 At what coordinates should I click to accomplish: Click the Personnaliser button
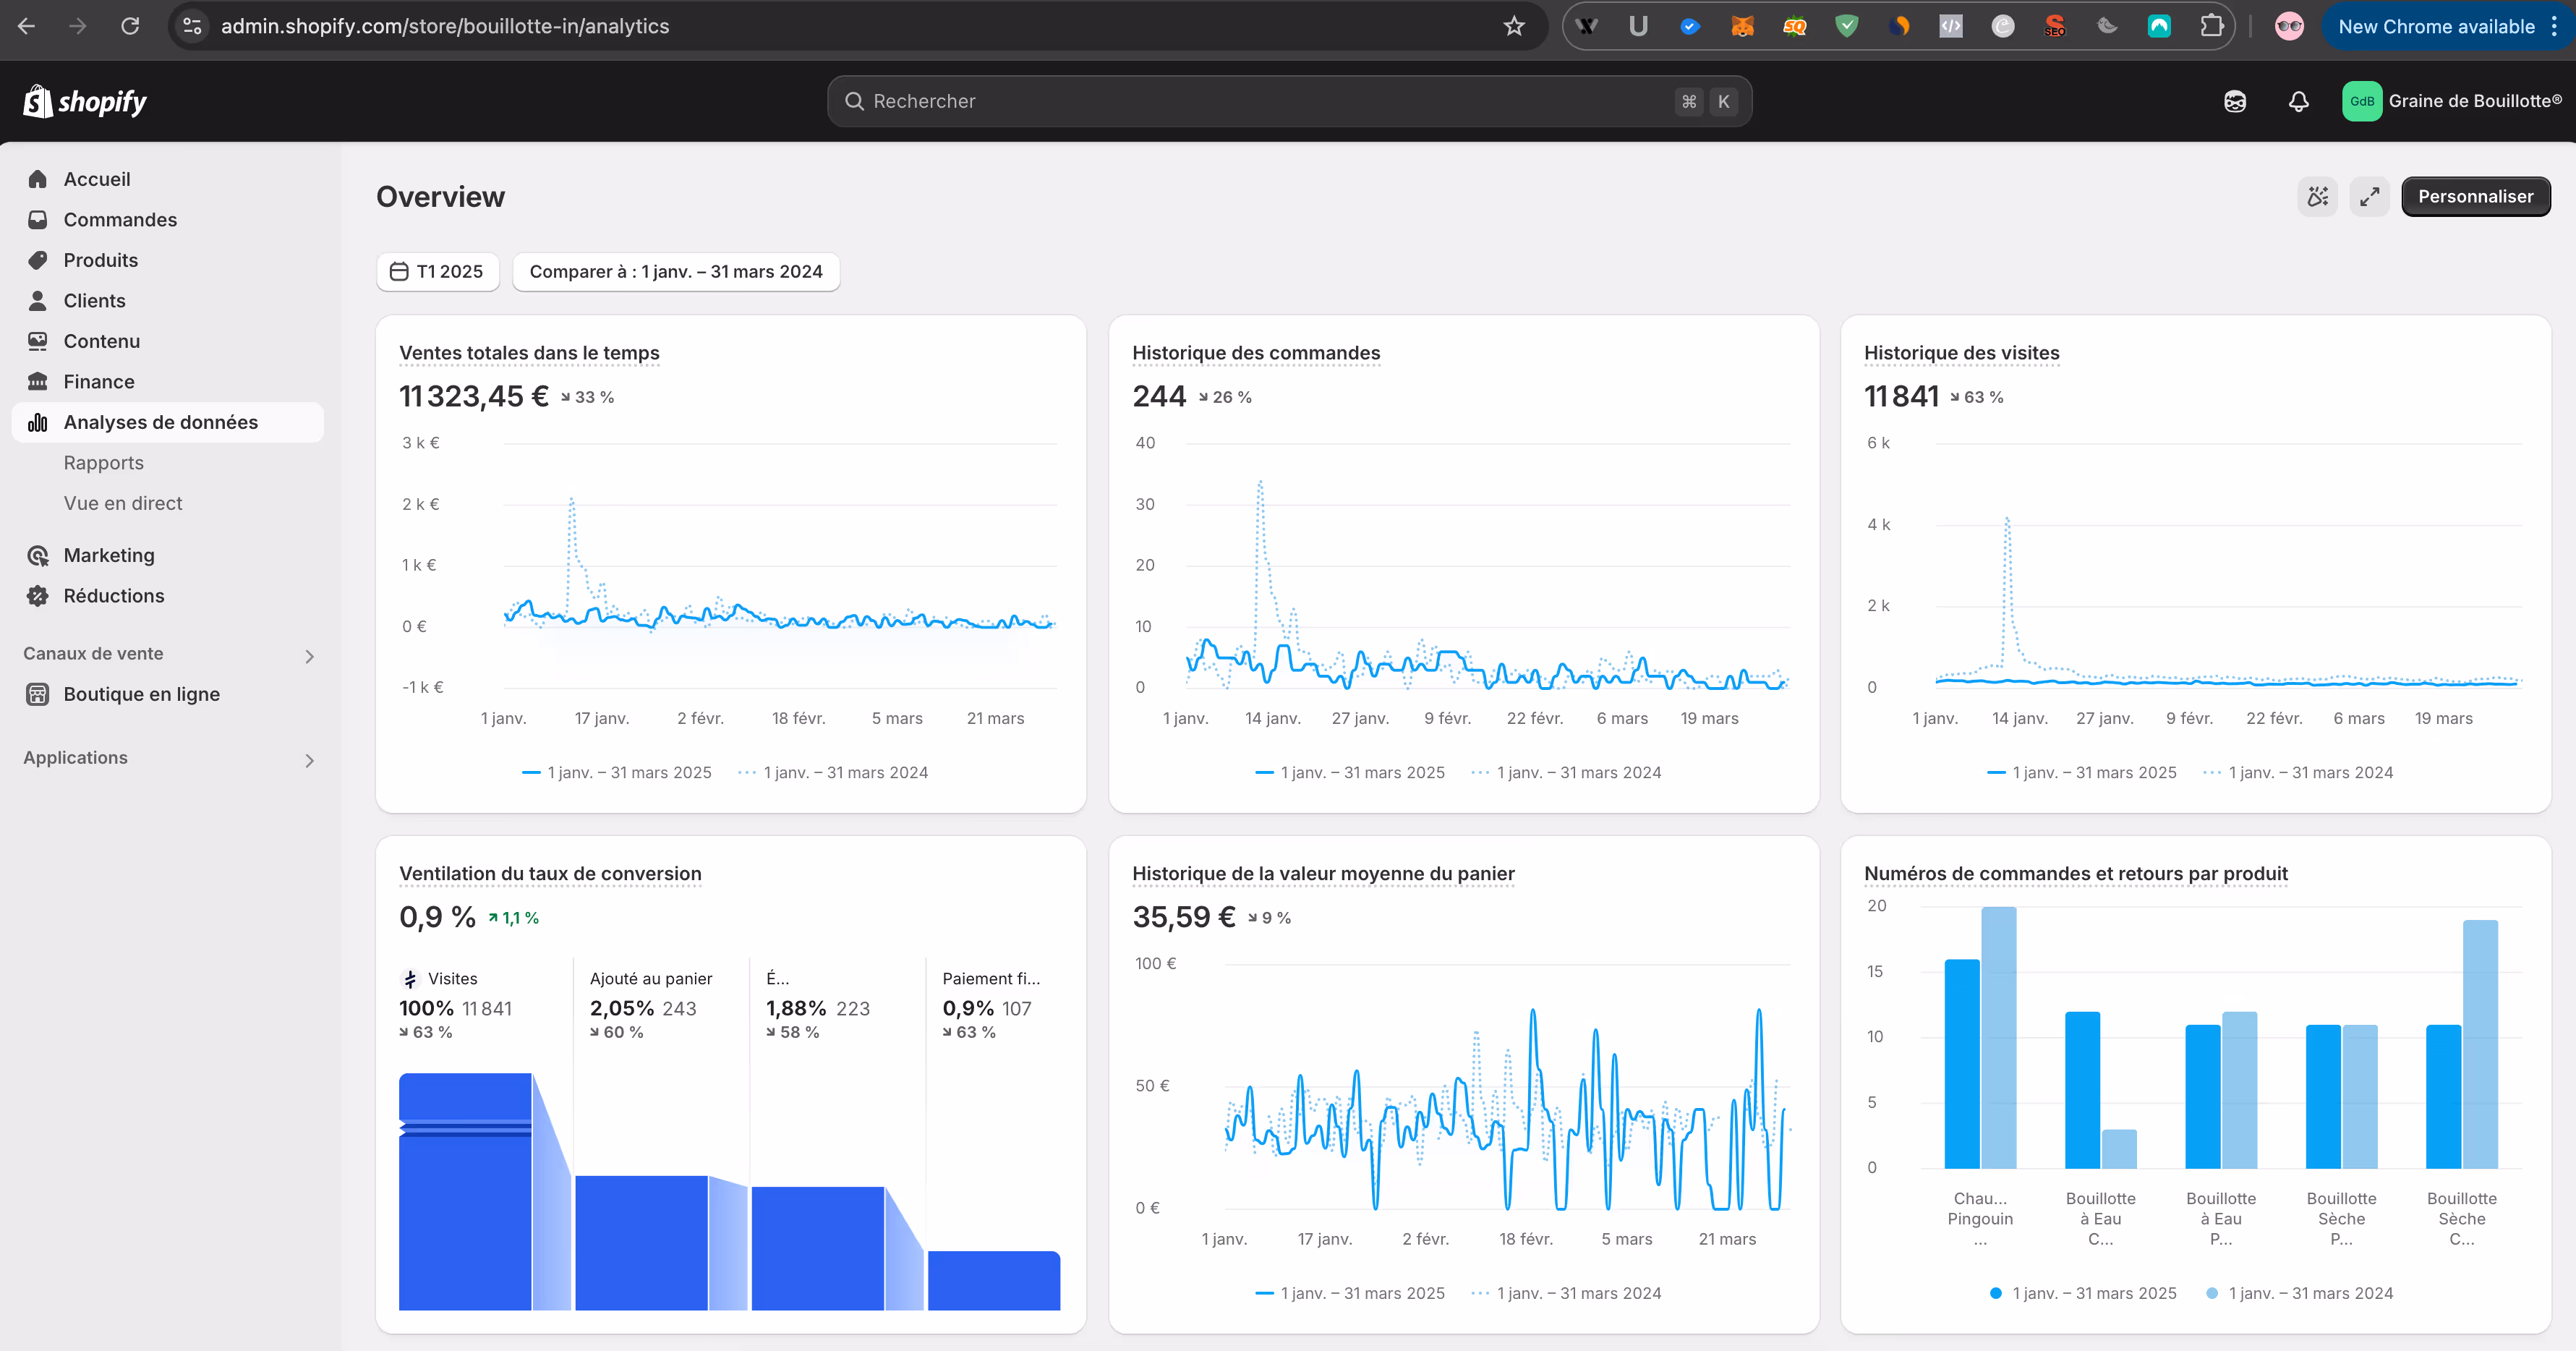click(x=2475, y=197)
